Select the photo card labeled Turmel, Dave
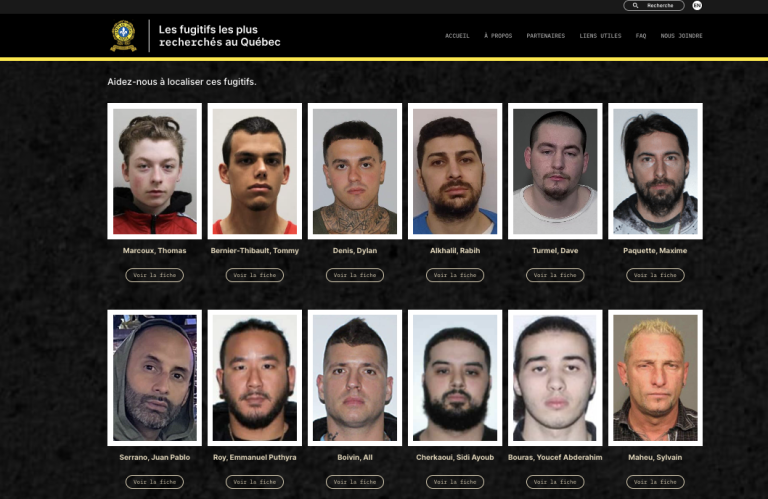Screen dimensions: 768x499 (x=555, y=171)
